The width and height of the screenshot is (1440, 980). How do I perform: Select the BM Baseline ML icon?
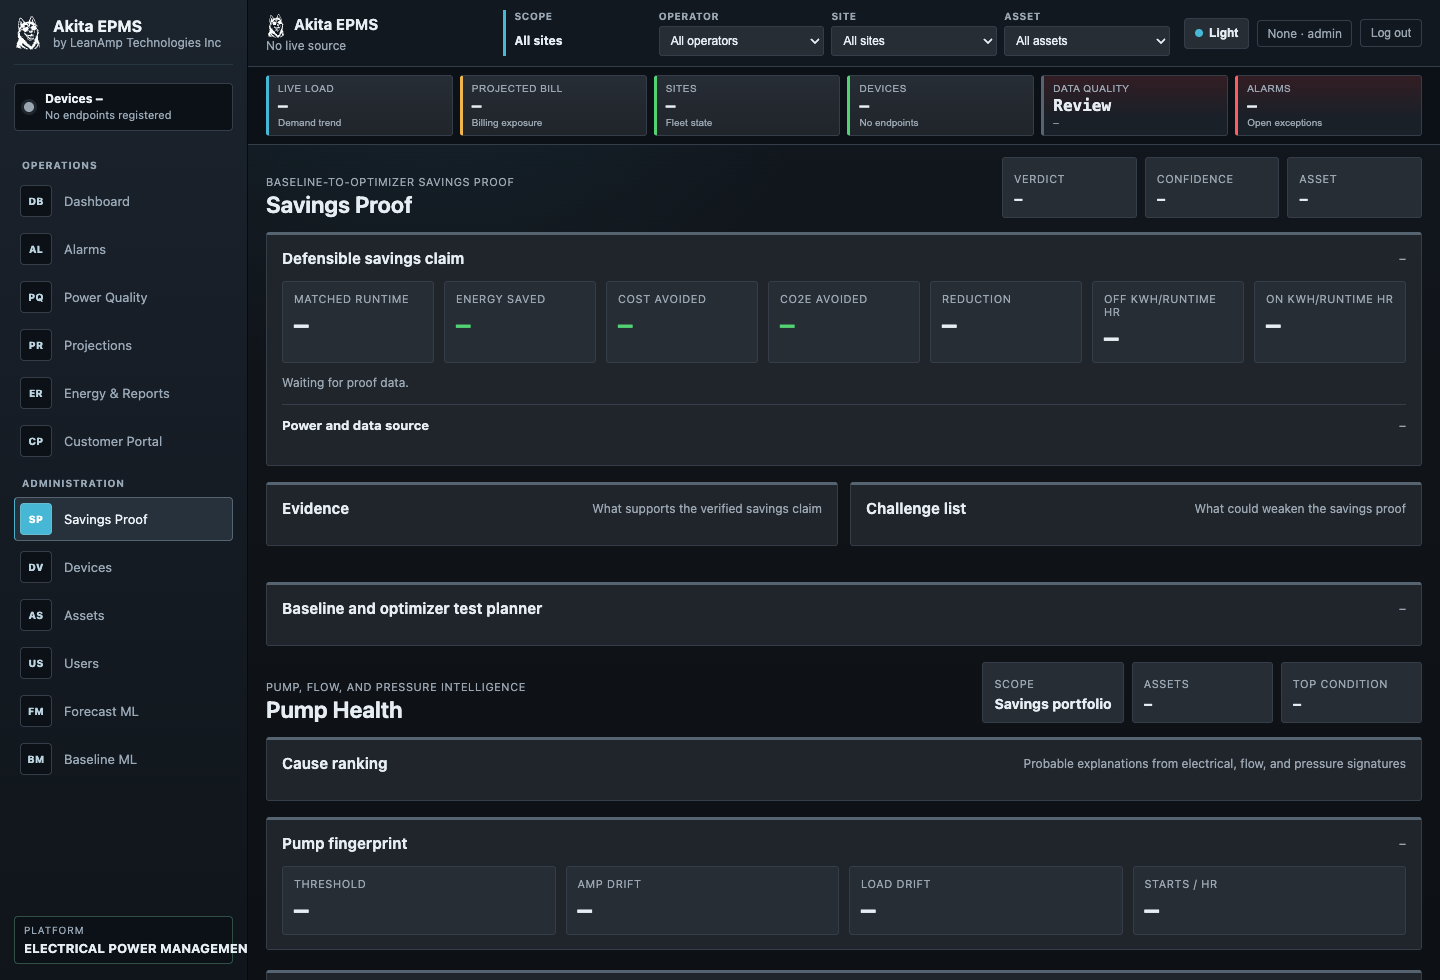tap(36, 759)
